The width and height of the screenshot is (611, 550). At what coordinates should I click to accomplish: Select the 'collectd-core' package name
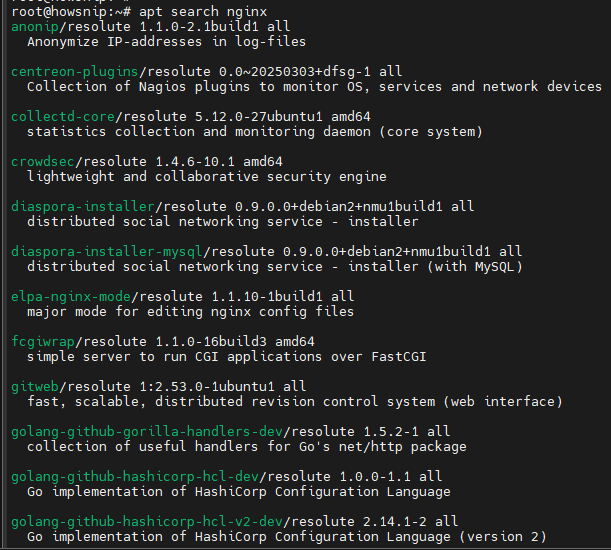pos(63,117)
